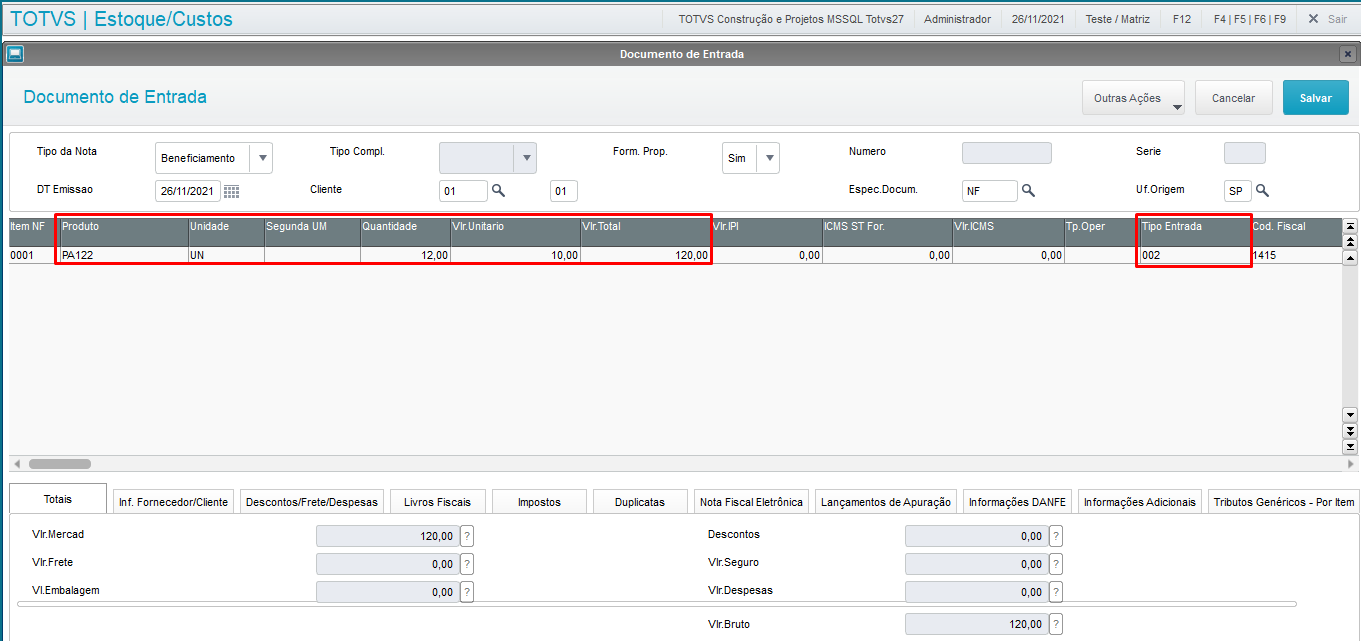Click the help icon beside Descontos
Image resolution: width=1361 pixels, height=641 pixels.
coord(1056,536)
